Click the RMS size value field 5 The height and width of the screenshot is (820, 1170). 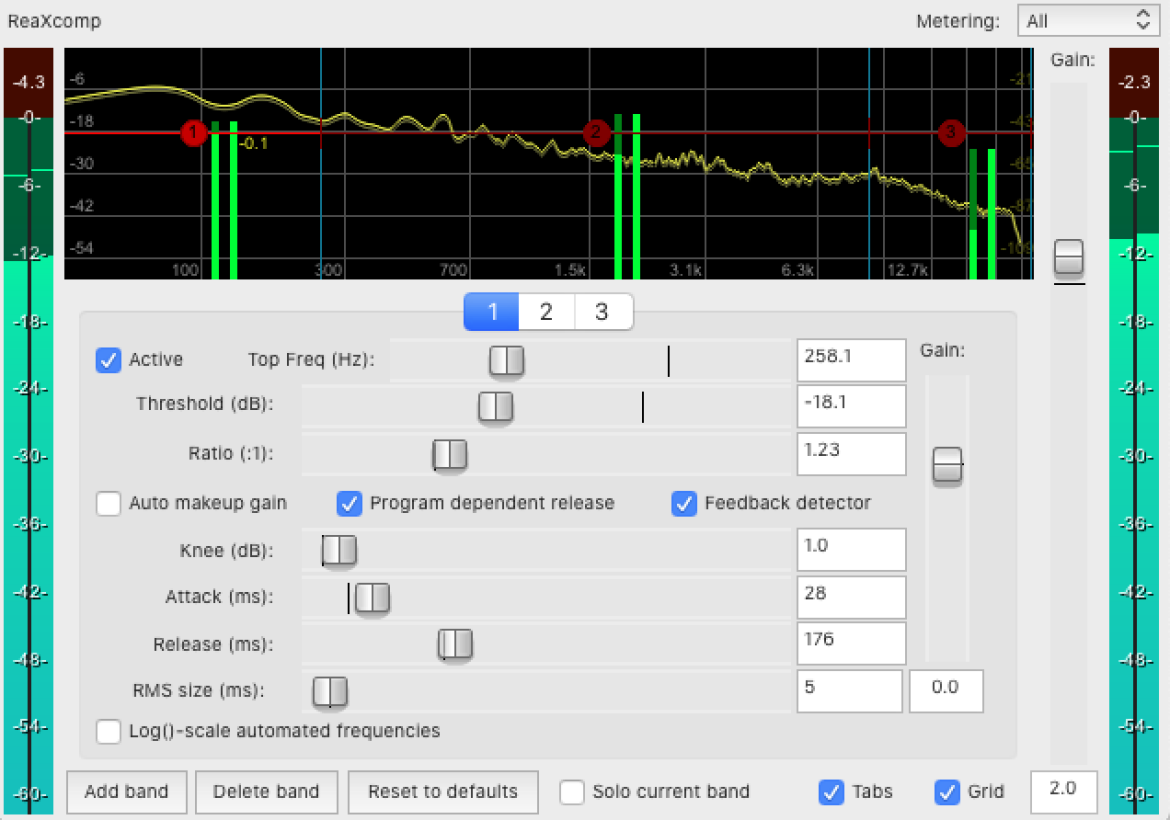click(x=850, y=691)
